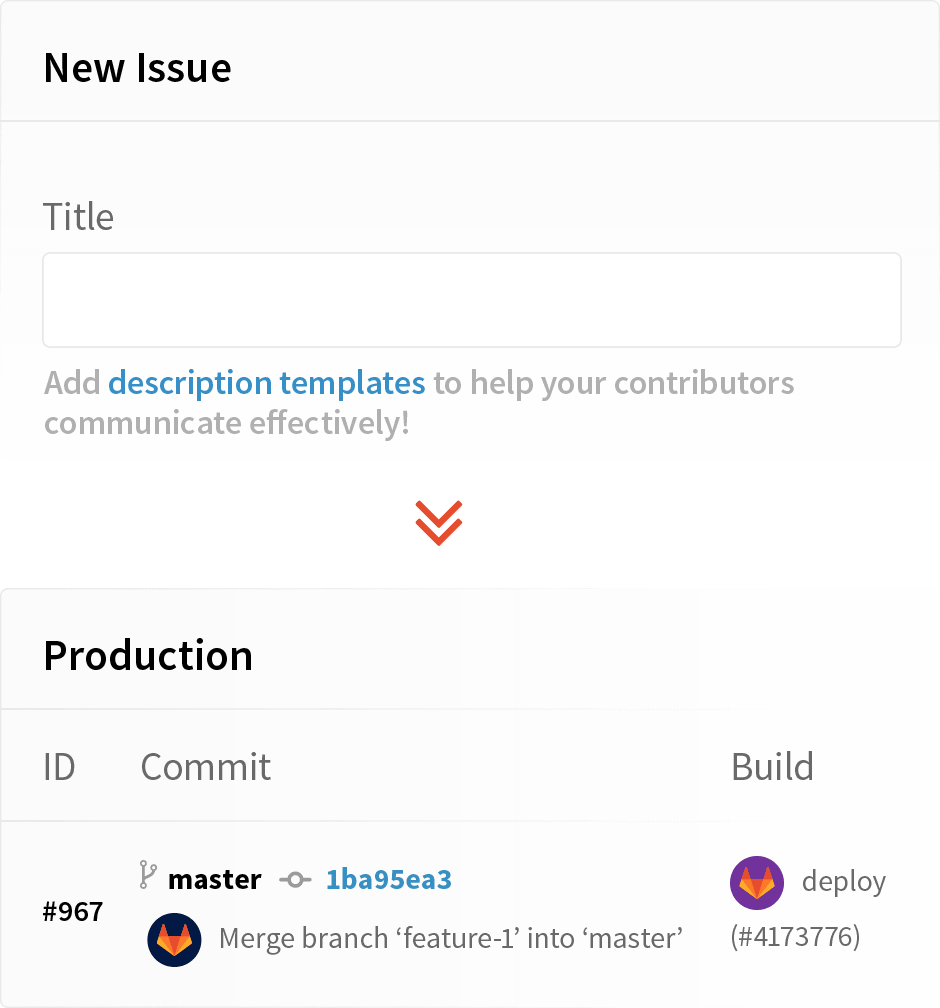Click the Title field label

tap(78, 217)
